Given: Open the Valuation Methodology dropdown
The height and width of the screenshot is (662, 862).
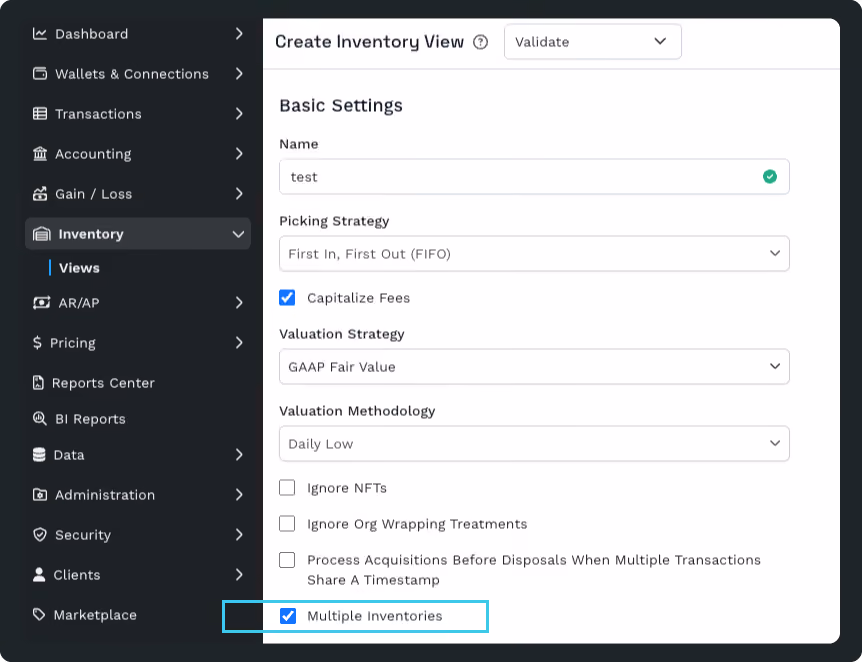Looking at the screenshot, I should point(534,444).
